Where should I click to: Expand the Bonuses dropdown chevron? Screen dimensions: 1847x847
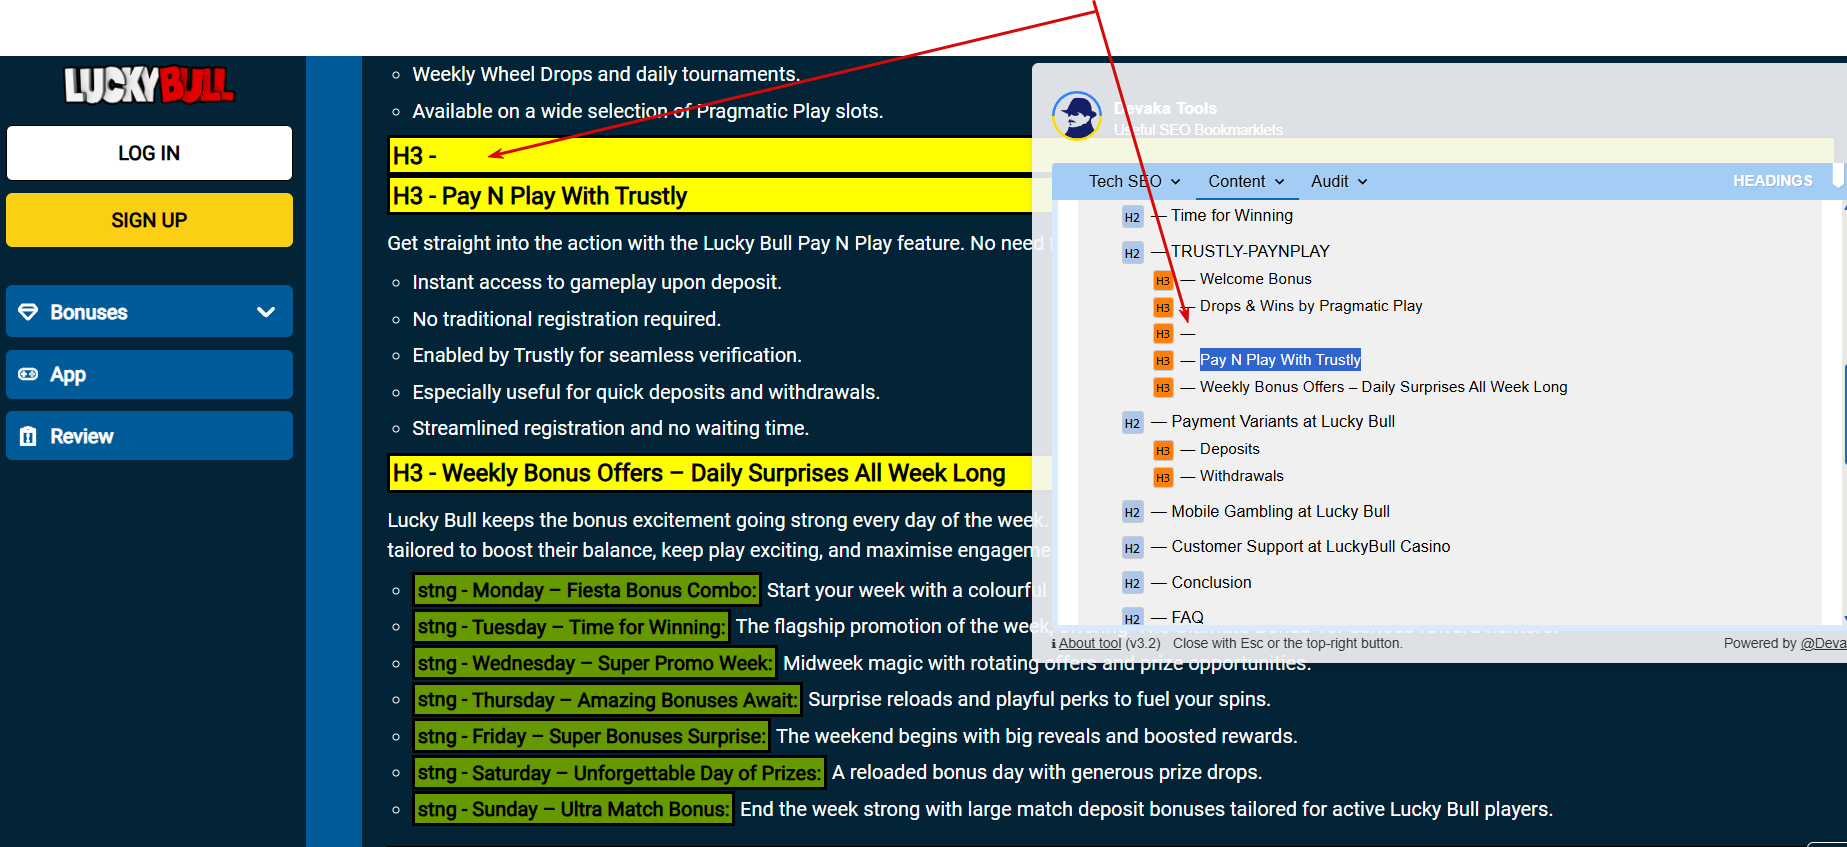(x=266, y=312)
